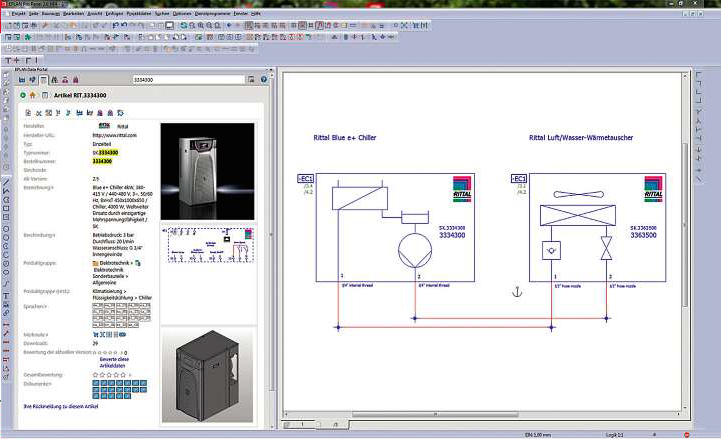Click the first language flag icon in Sprachen
Viewport: 721px width, 439px height.
(98, 306)
